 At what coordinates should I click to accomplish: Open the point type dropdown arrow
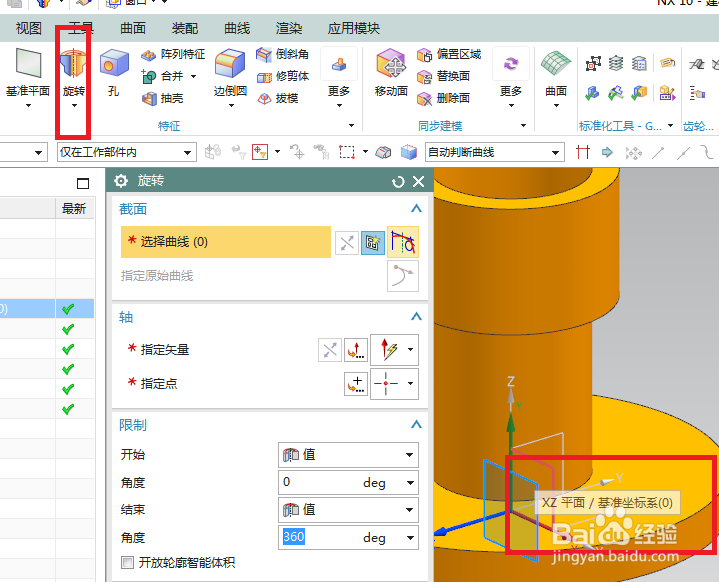tap(410, 383)
